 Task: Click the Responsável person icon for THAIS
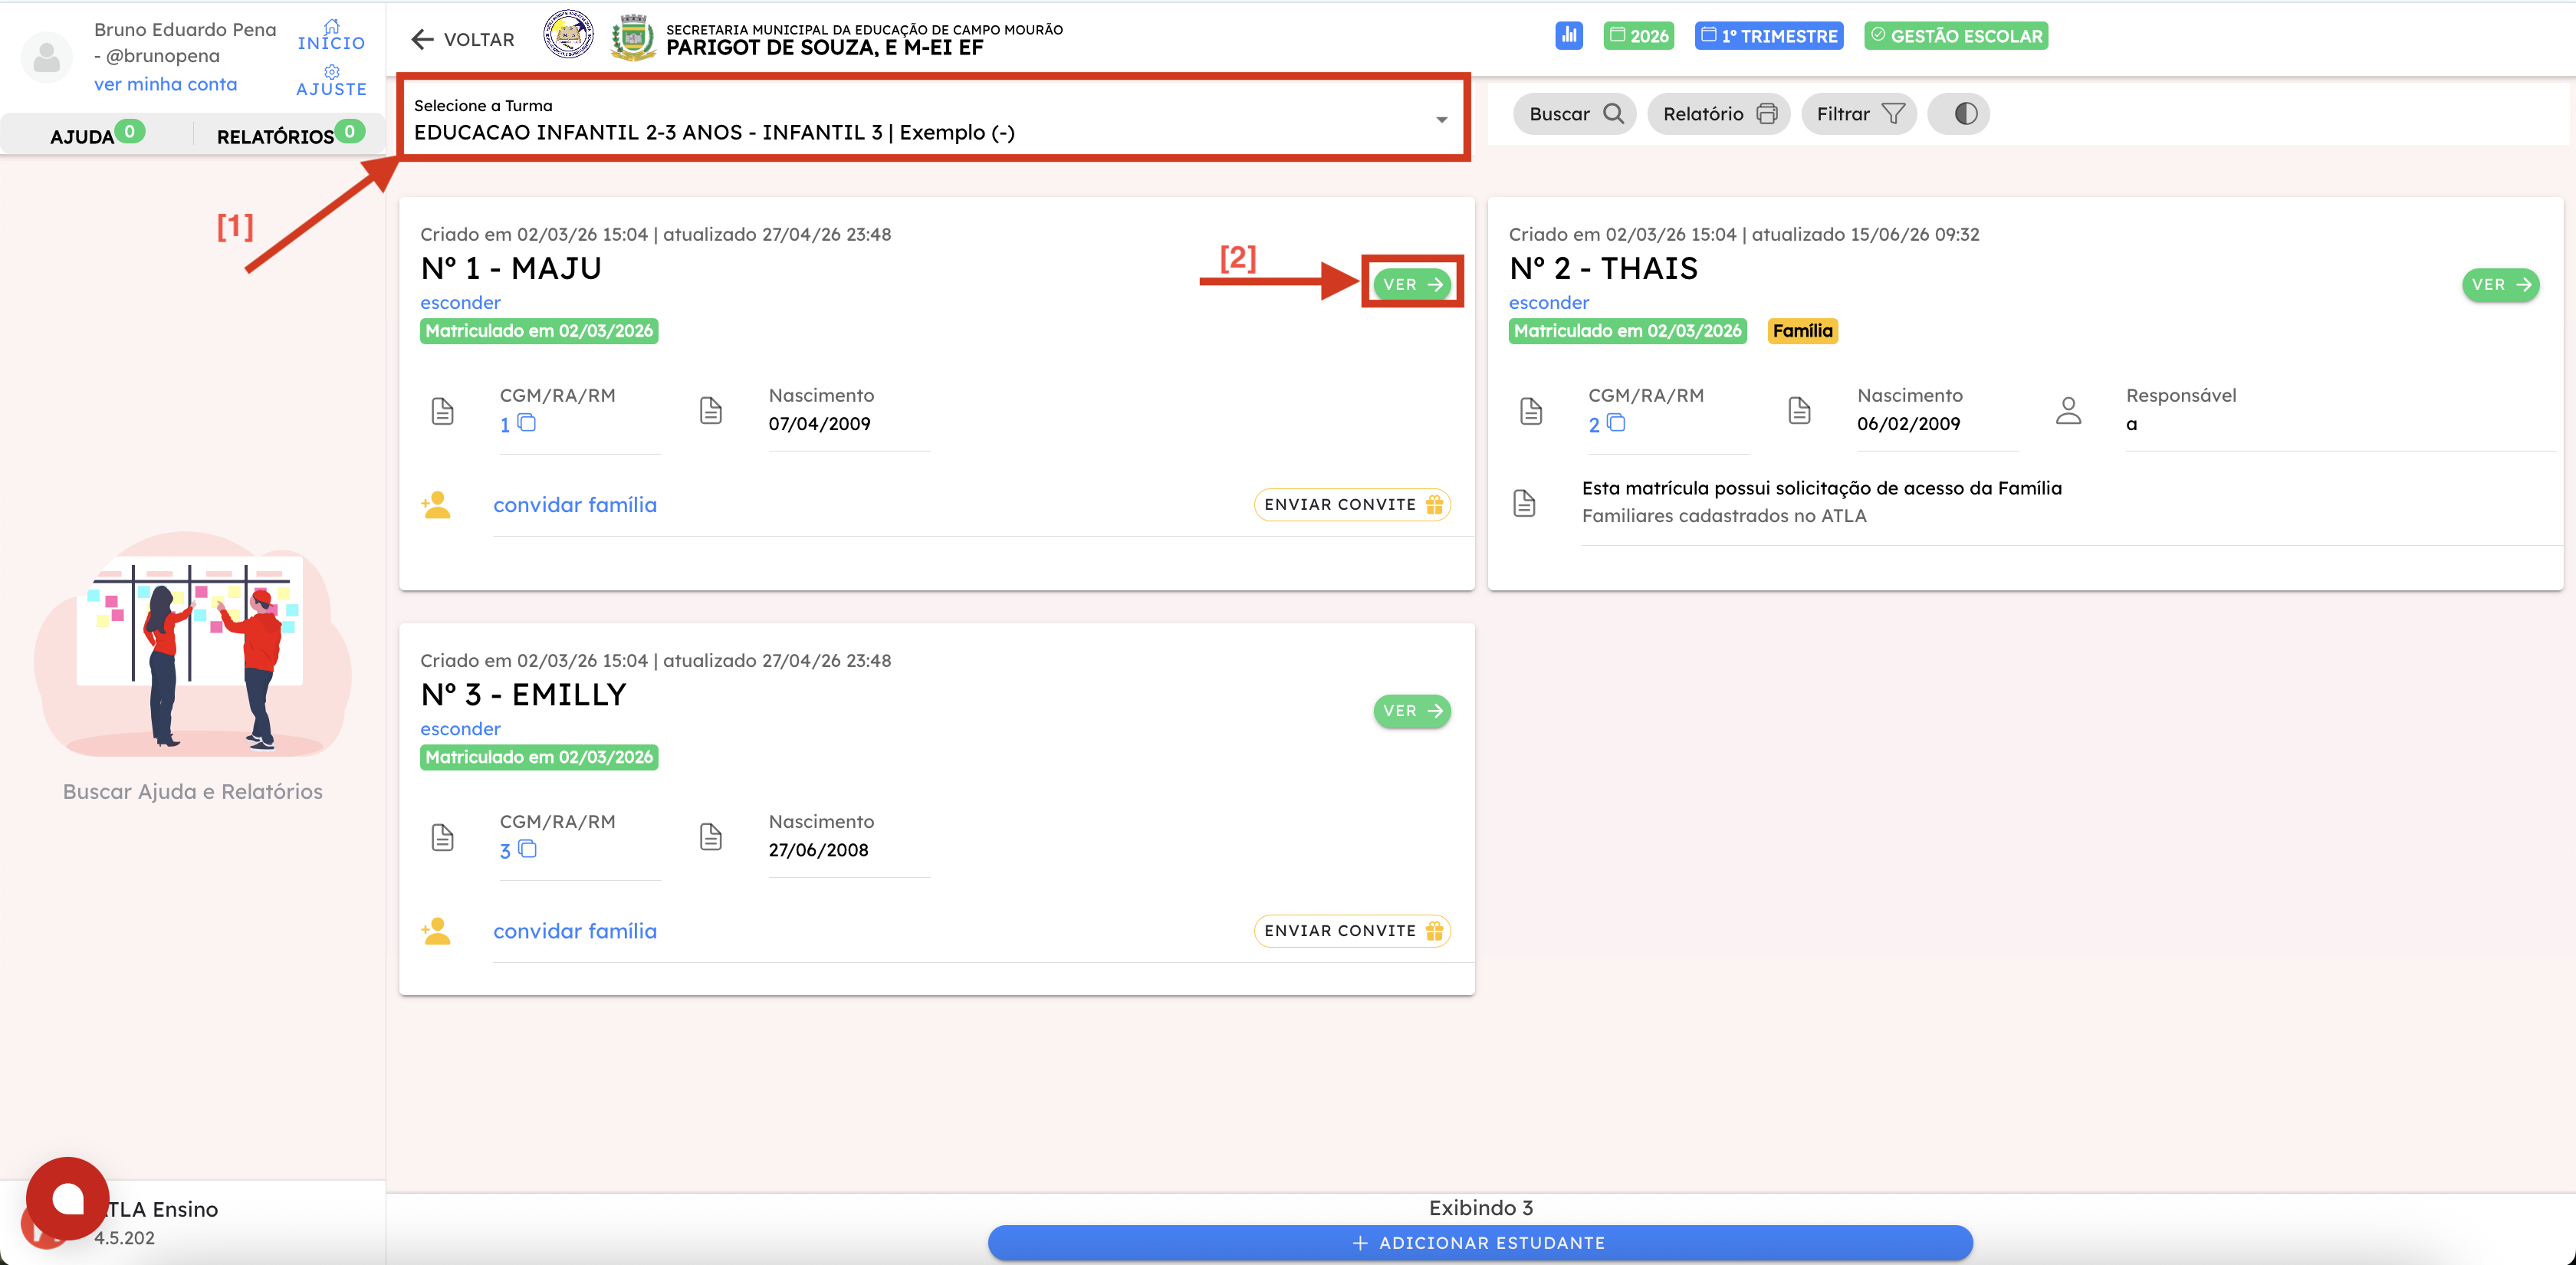point(2069,411)
